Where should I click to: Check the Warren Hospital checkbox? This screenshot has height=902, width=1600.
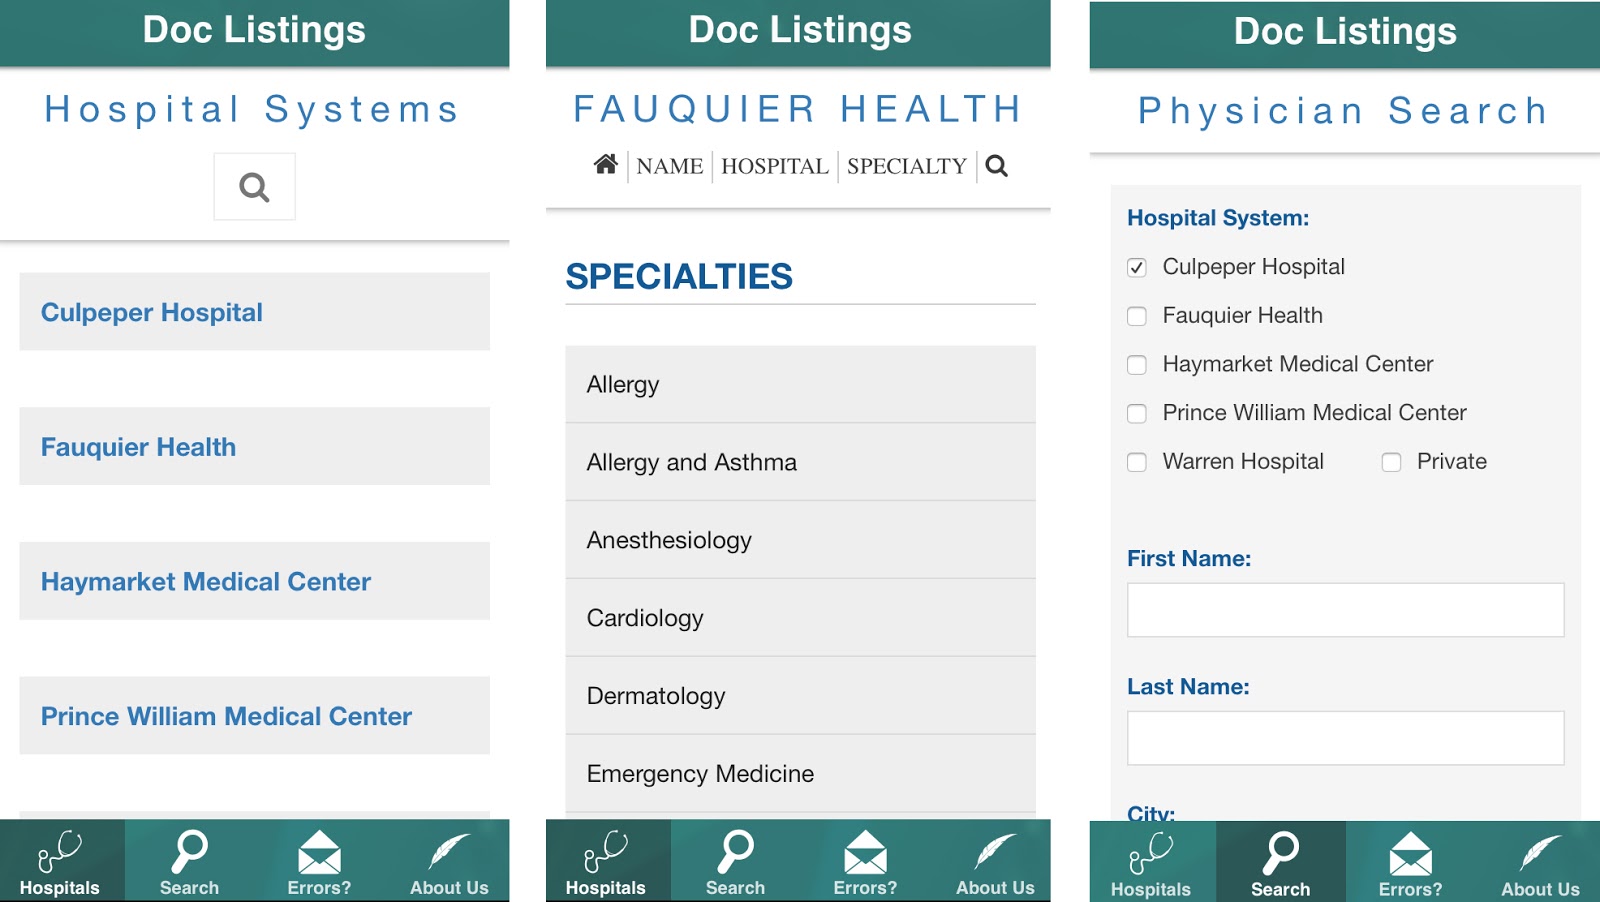pyautogui.click(x=1137, y=462)
